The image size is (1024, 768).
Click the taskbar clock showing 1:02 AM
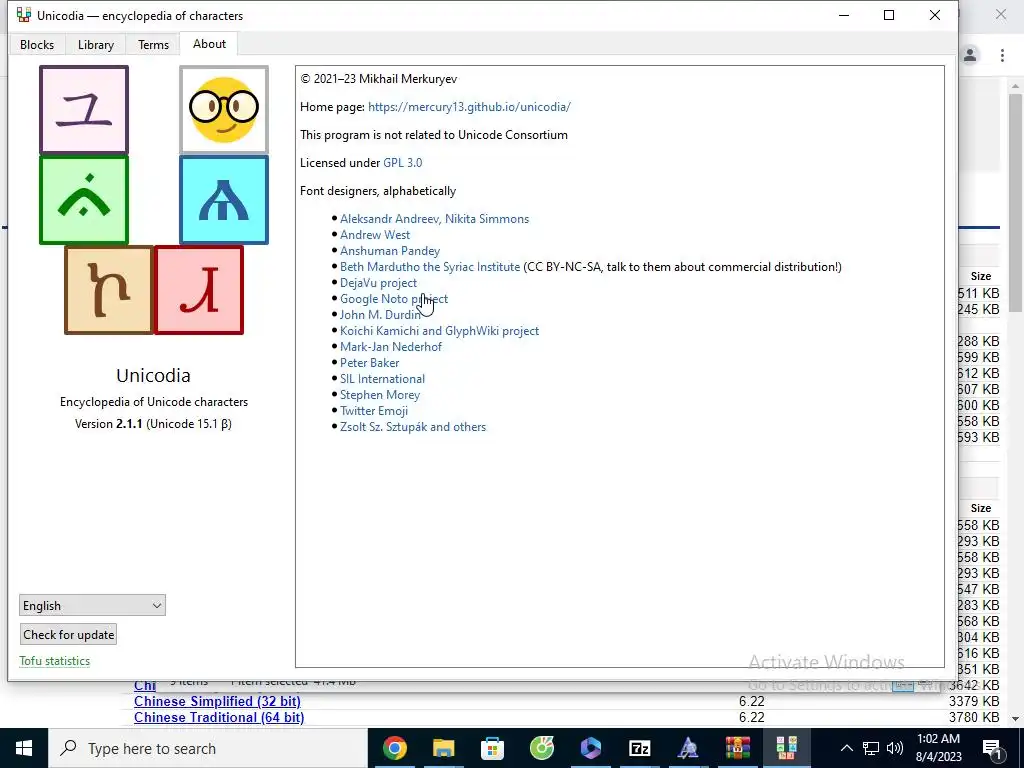(938, 748)
